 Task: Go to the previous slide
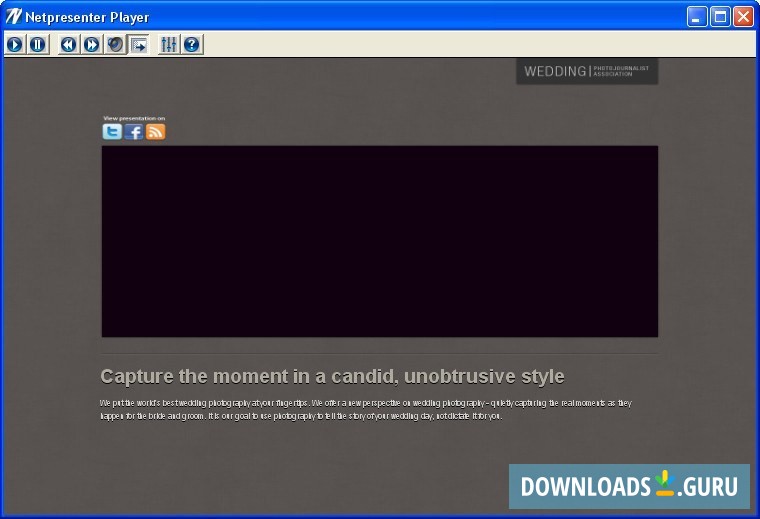pos(68,45)
